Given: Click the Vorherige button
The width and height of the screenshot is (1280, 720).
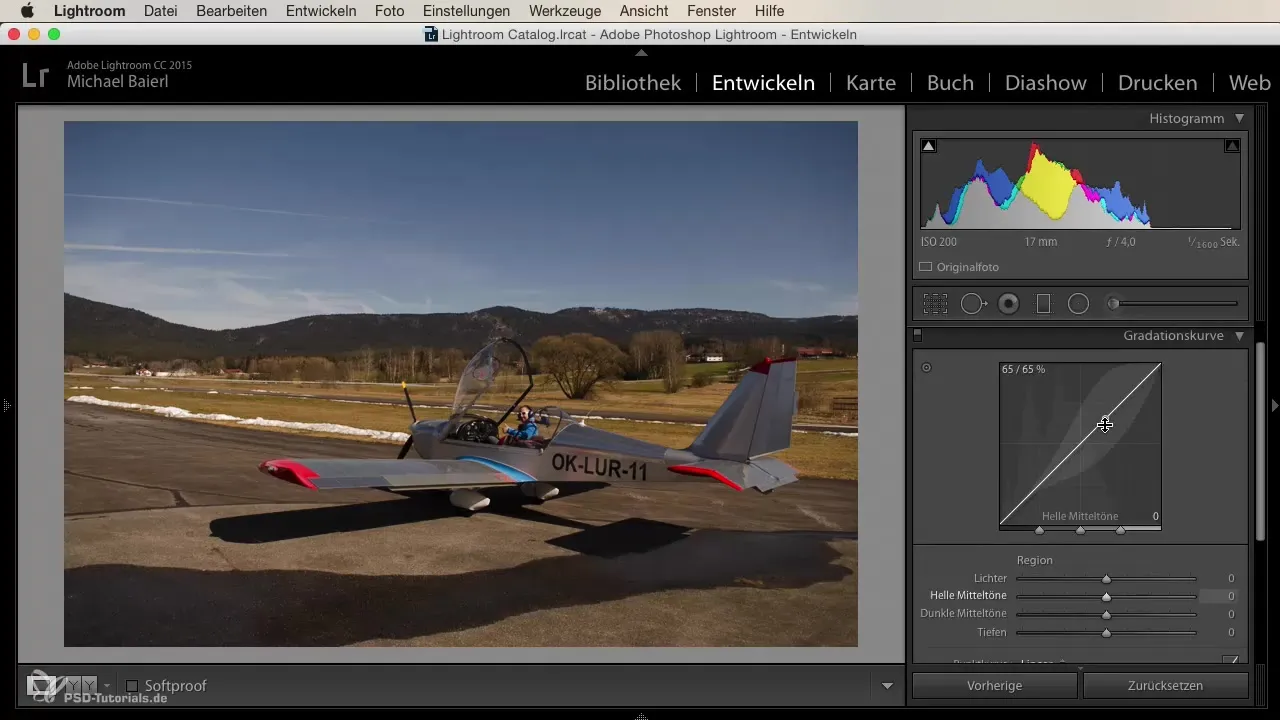Looking at the screenshot, I should tap(995, 686).
